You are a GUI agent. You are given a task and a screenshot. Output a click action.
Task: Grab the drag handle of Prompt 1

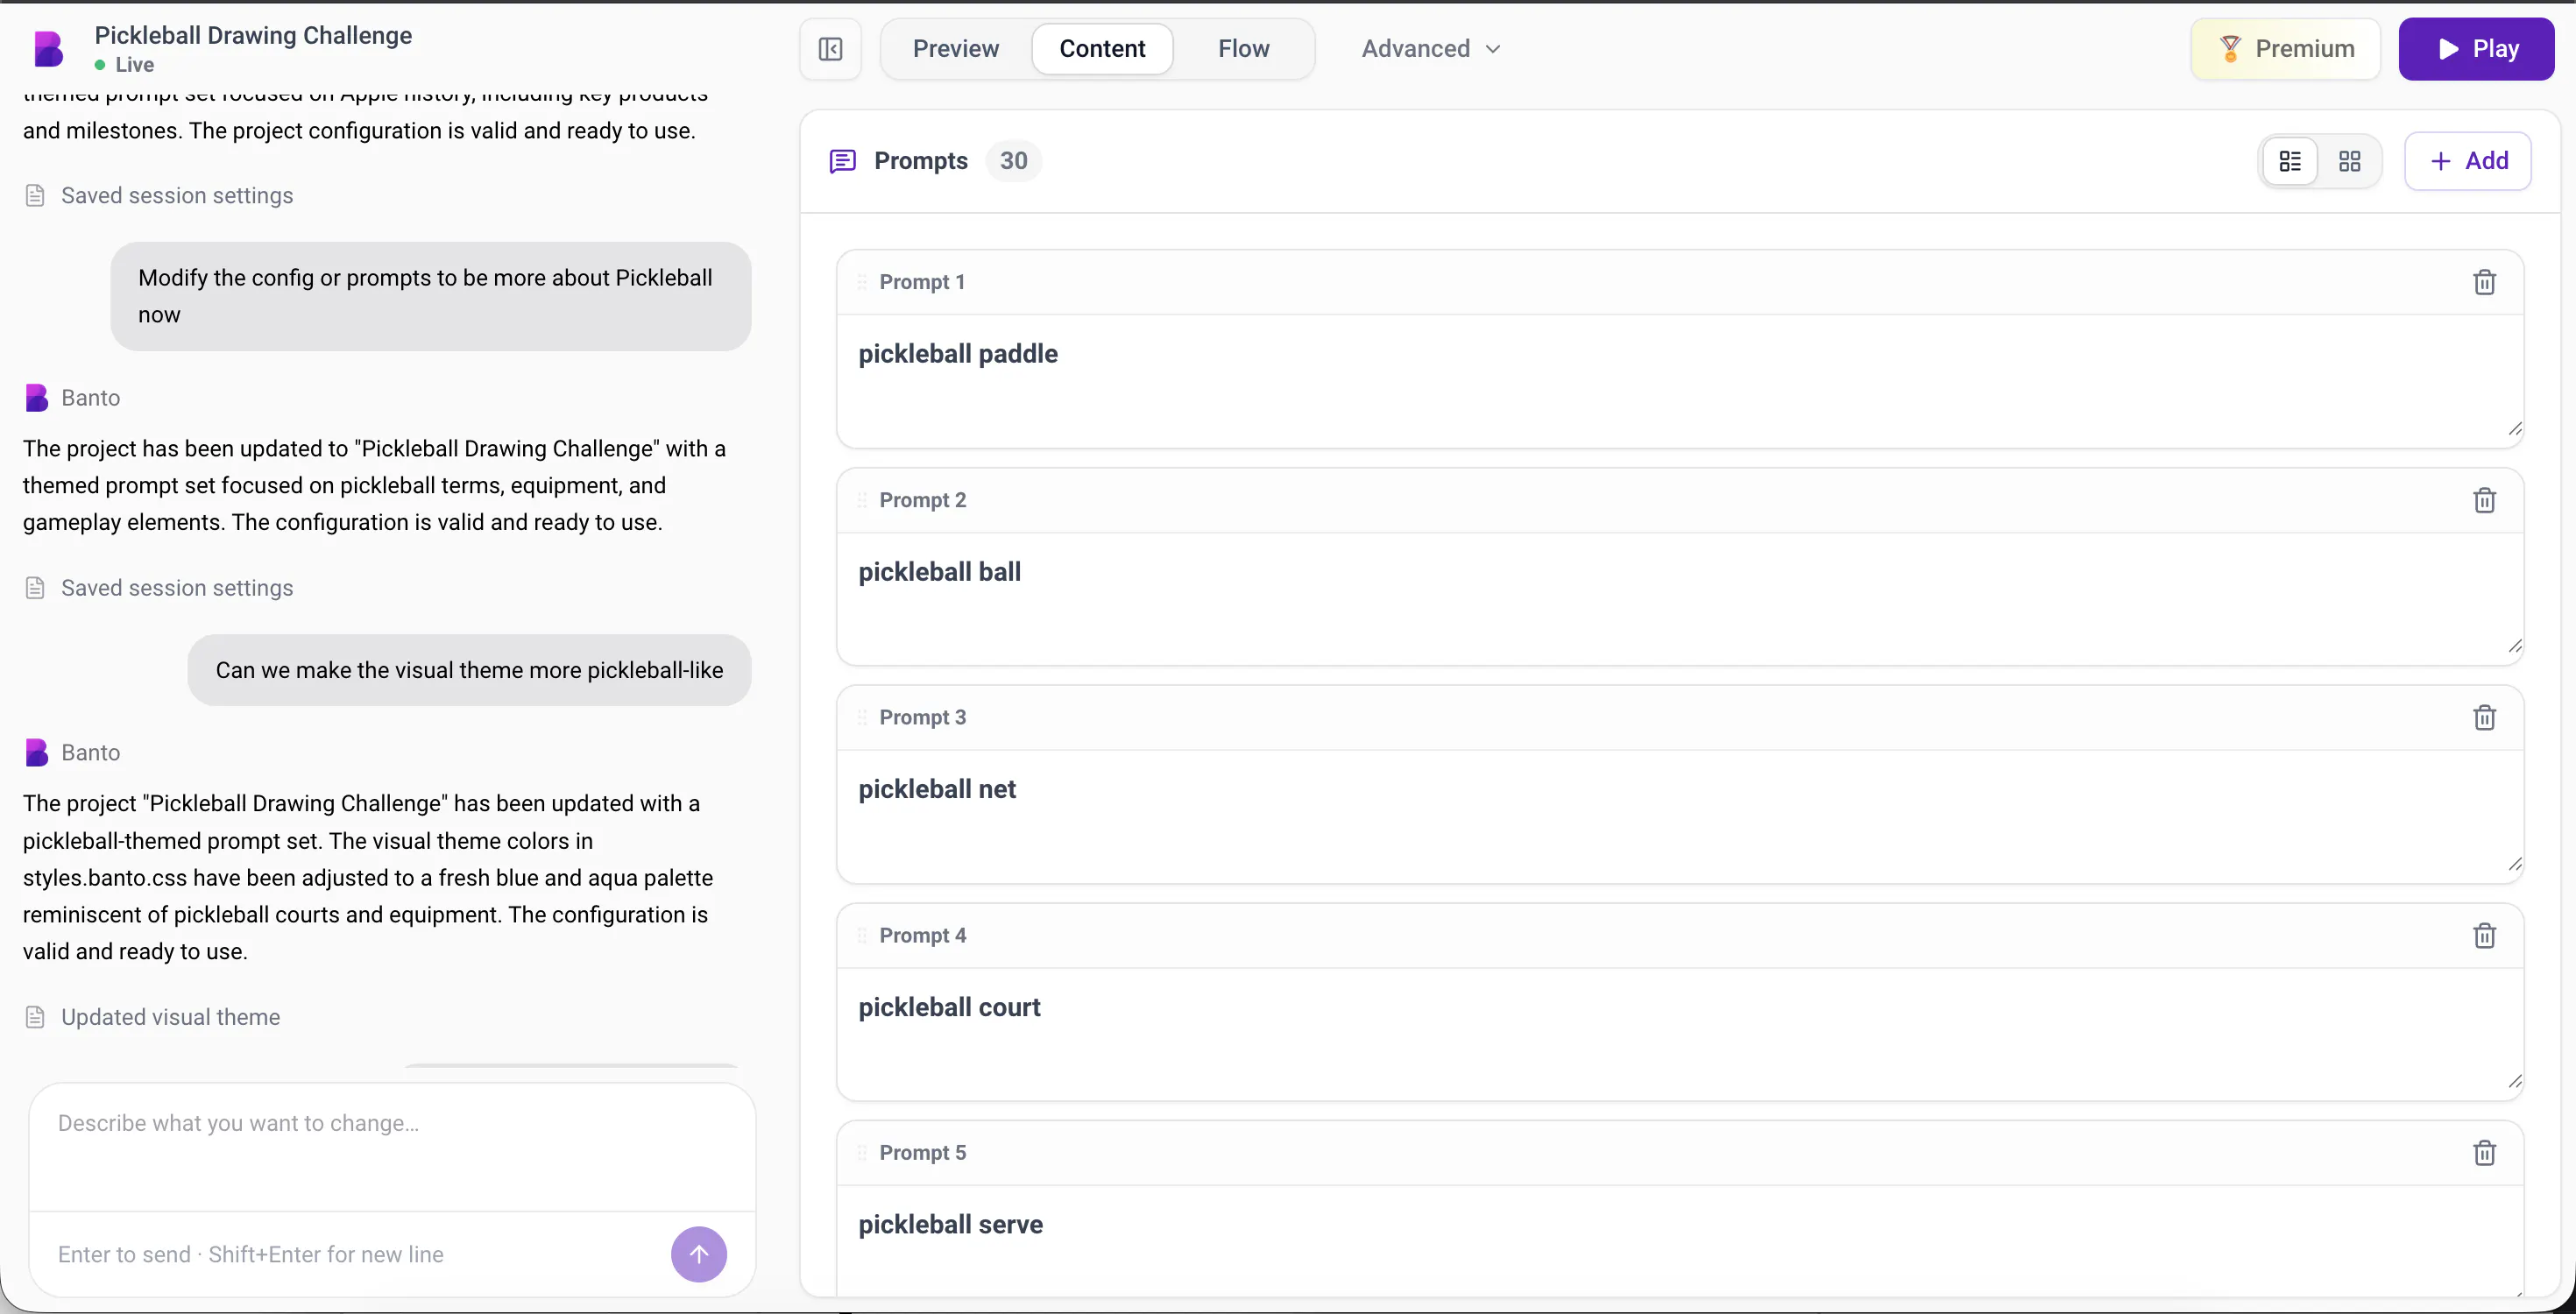862,282
